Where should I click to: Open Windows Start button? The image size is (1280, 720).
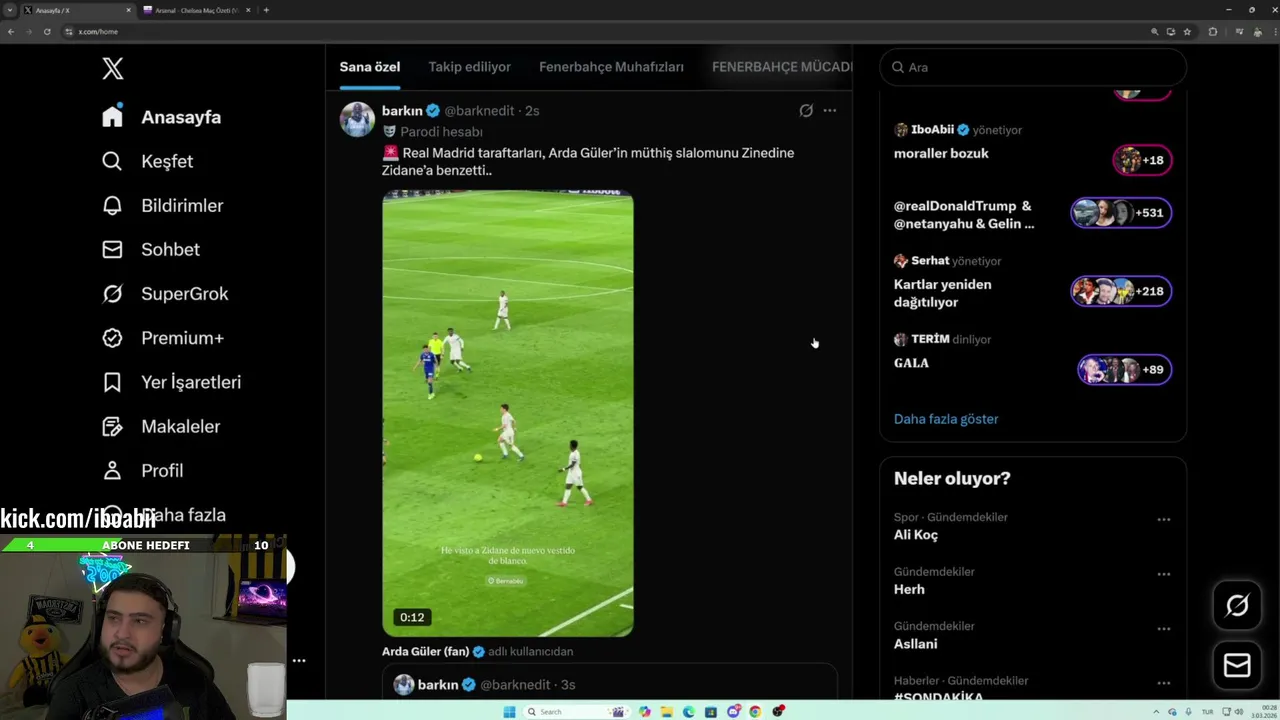click(509, 711)
